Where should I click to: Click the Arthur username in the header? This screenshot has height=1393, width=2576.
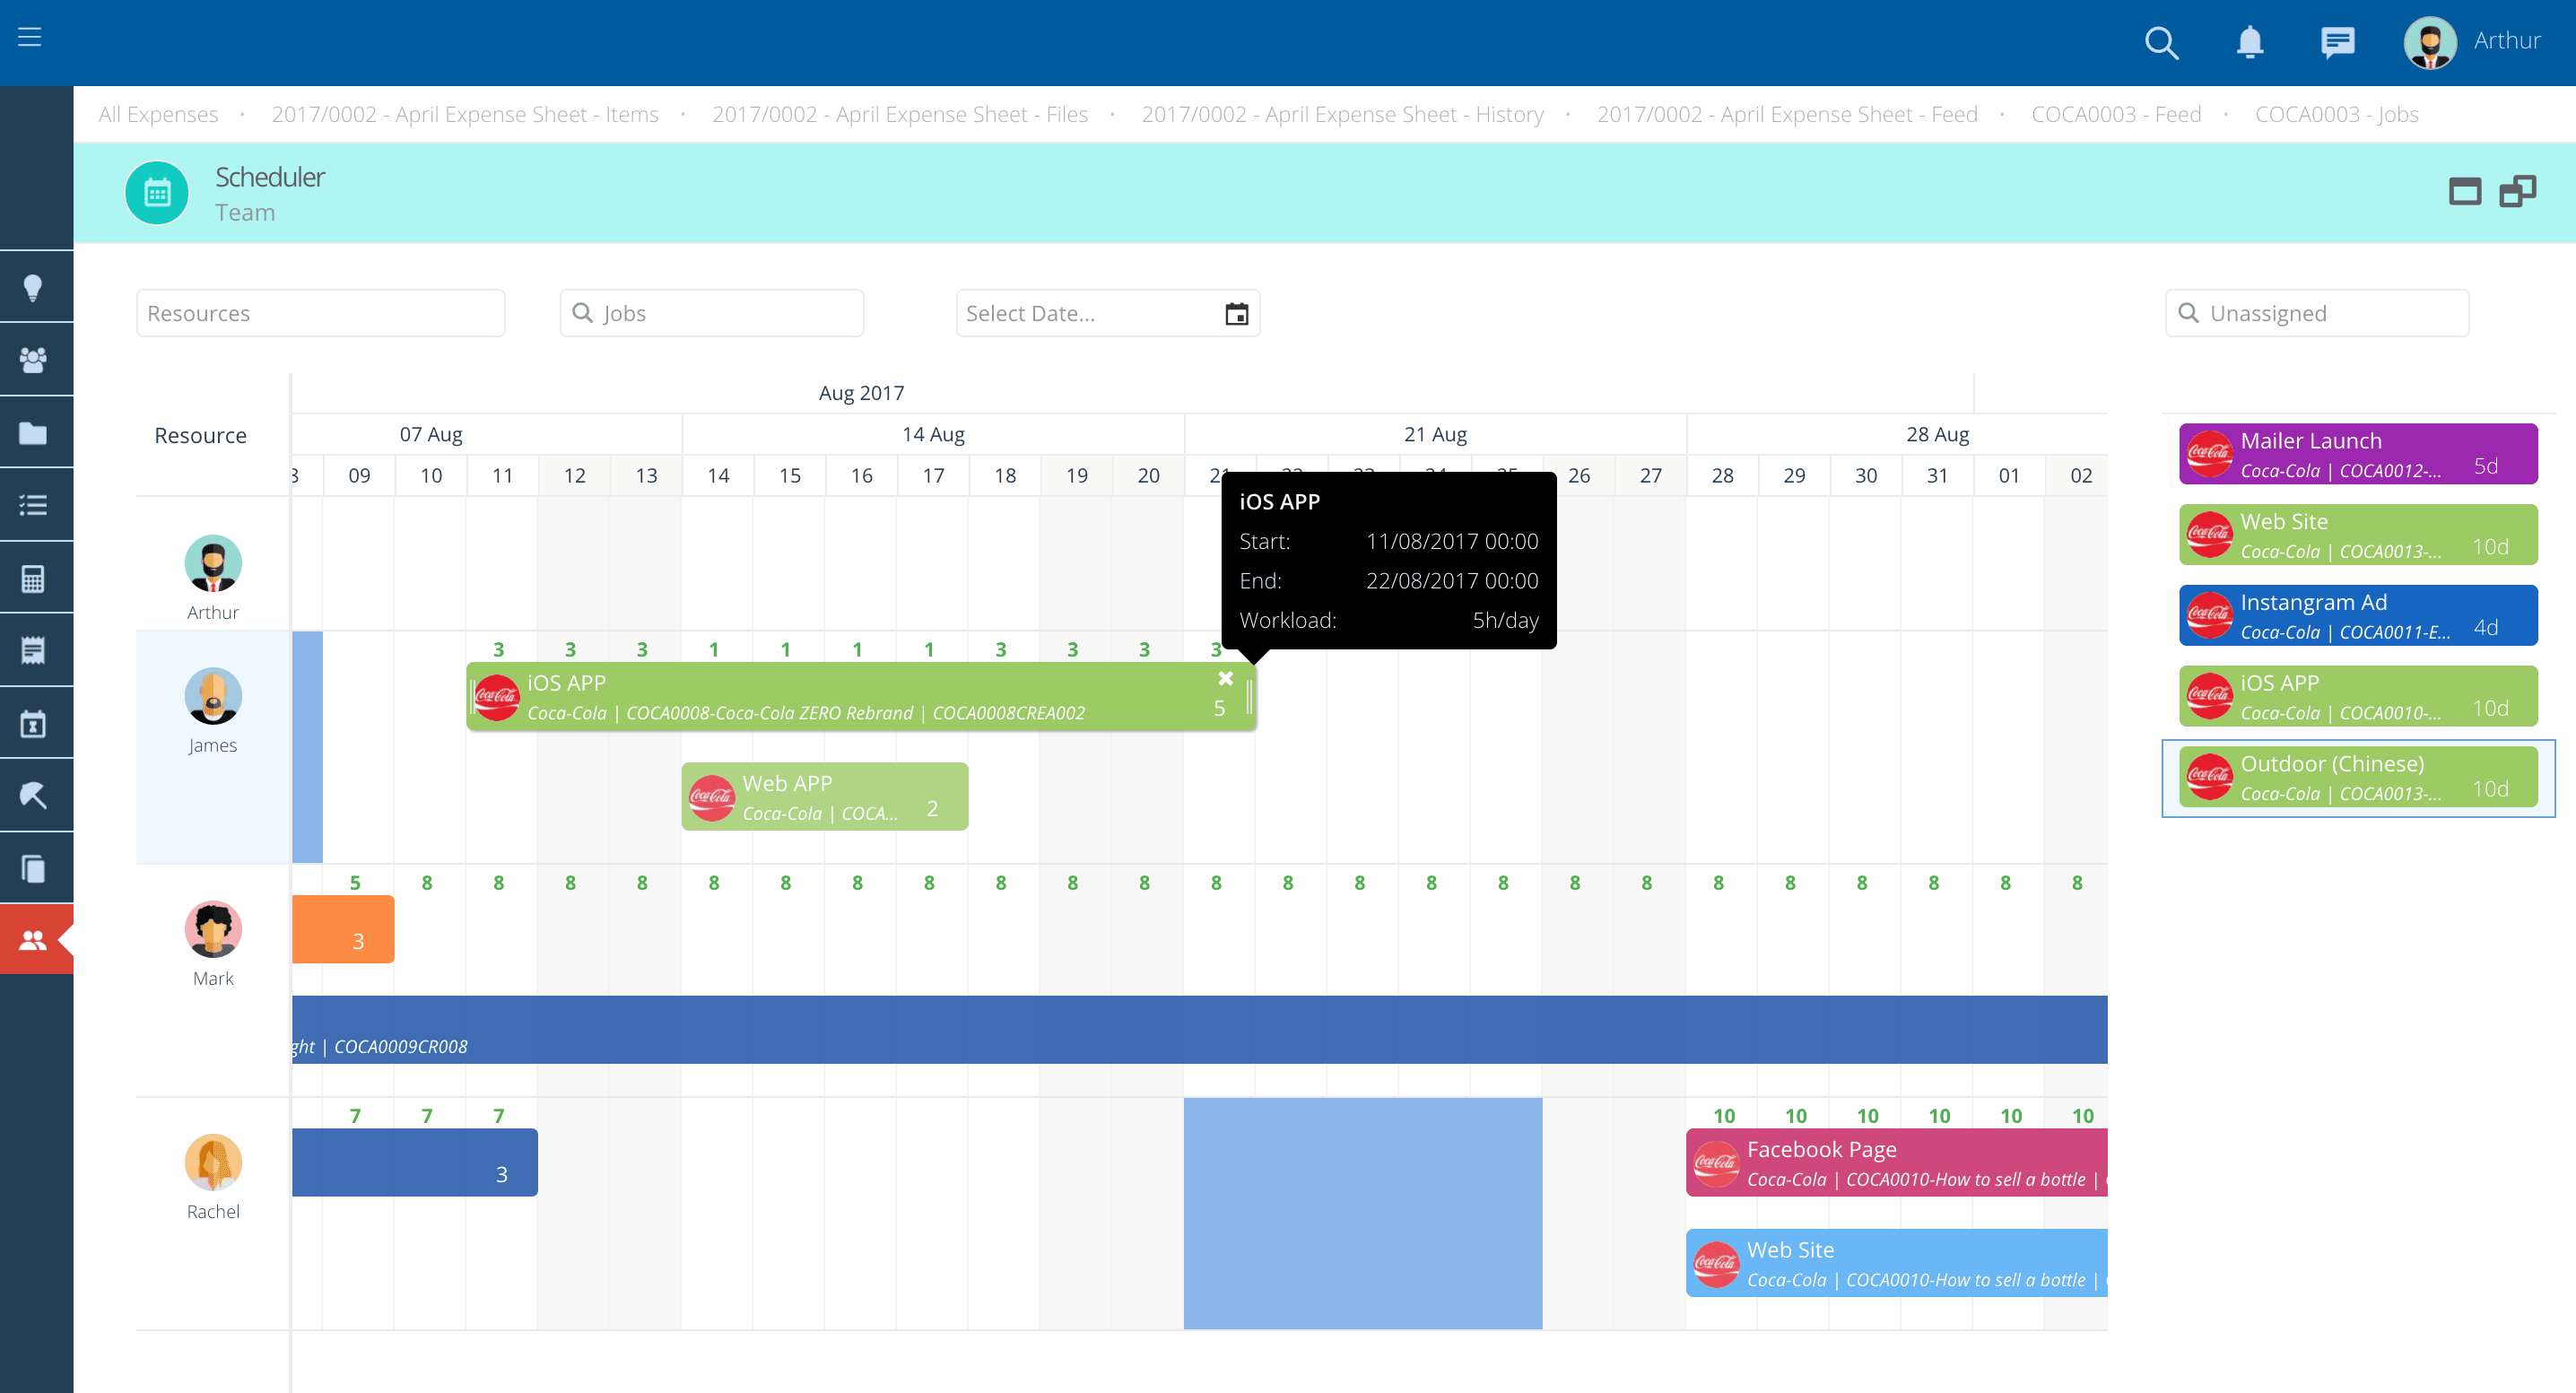tap(2507, 40)
